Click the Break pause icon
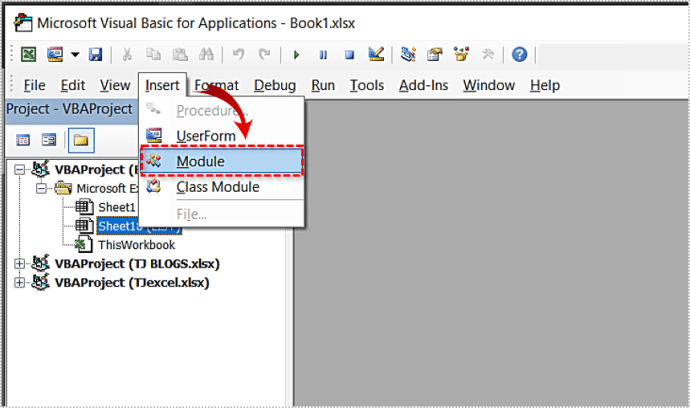 (323, 55)
